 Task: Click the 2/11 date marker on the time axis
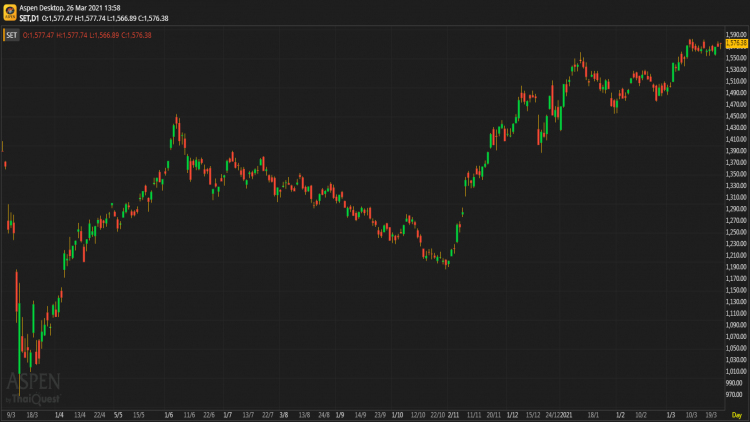click(453, 414)
